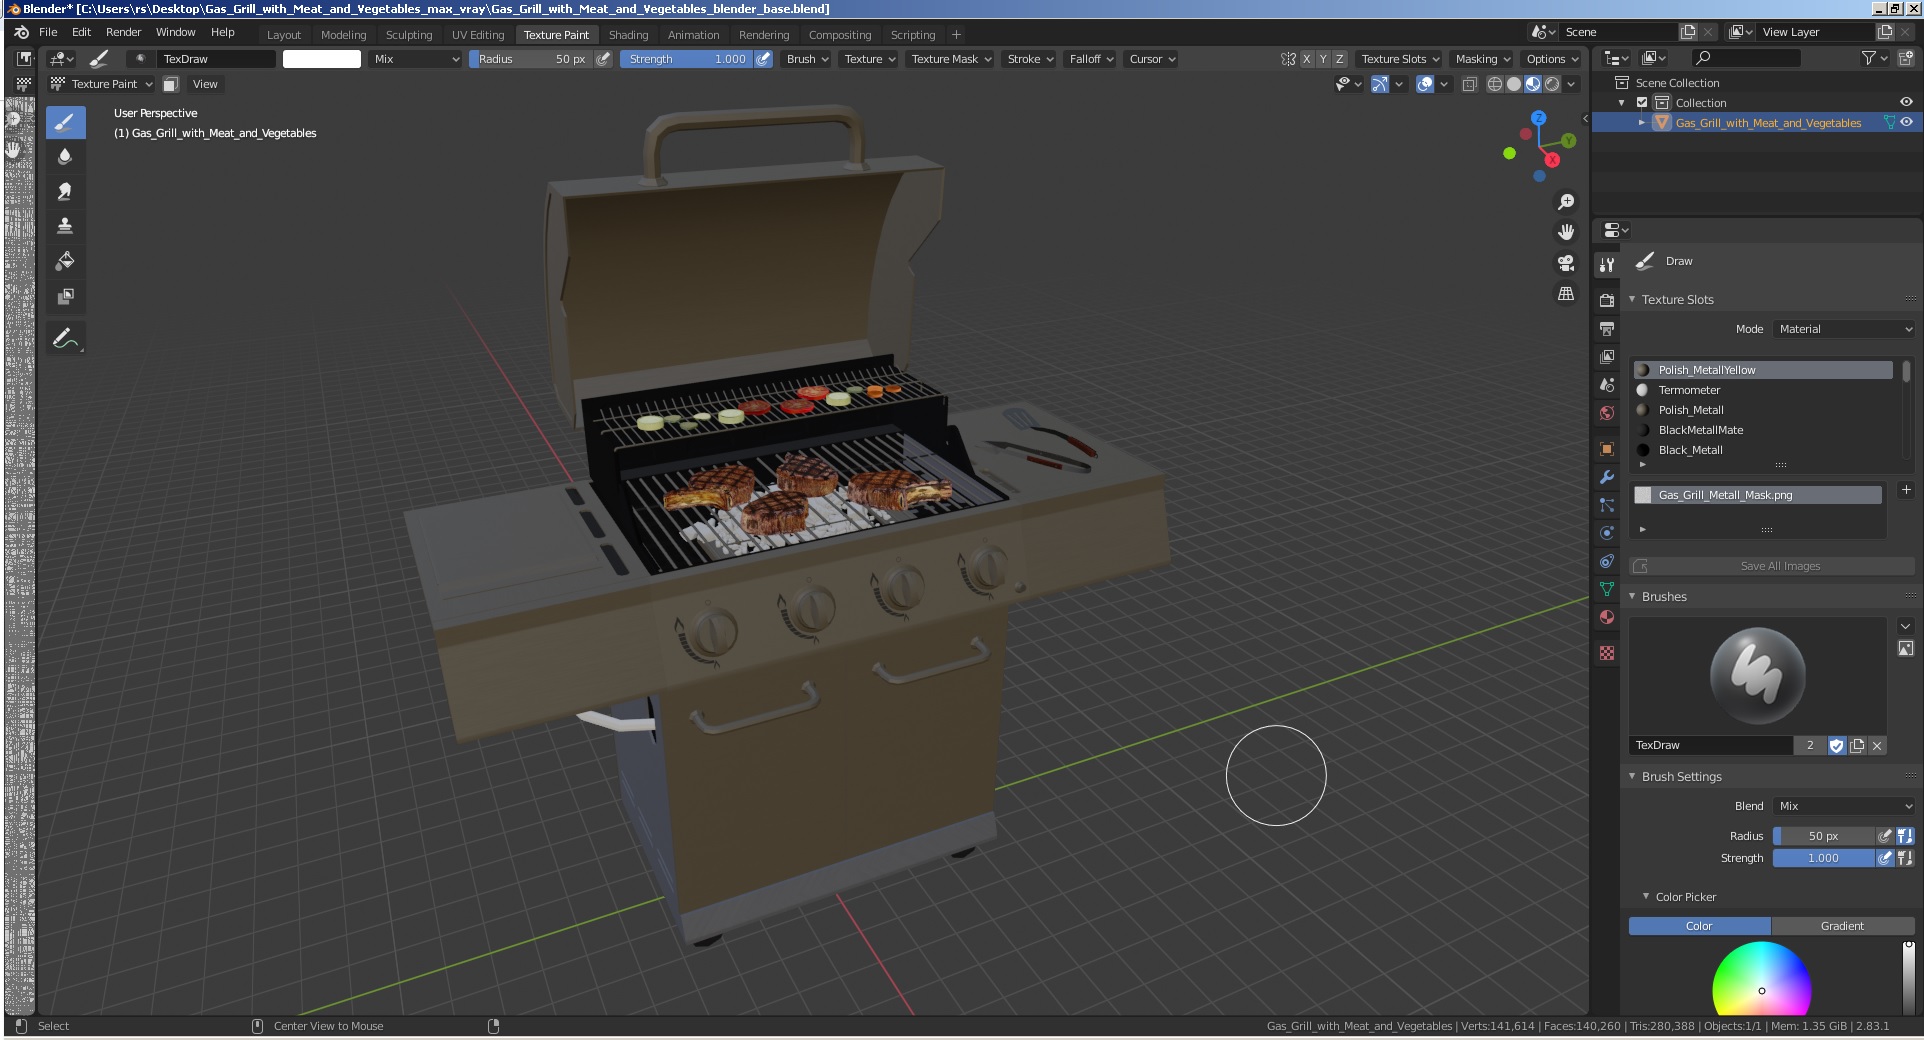1924x1040 pixels.
Task: Open the Mode Material dropdown
Action: [1844, 329]
